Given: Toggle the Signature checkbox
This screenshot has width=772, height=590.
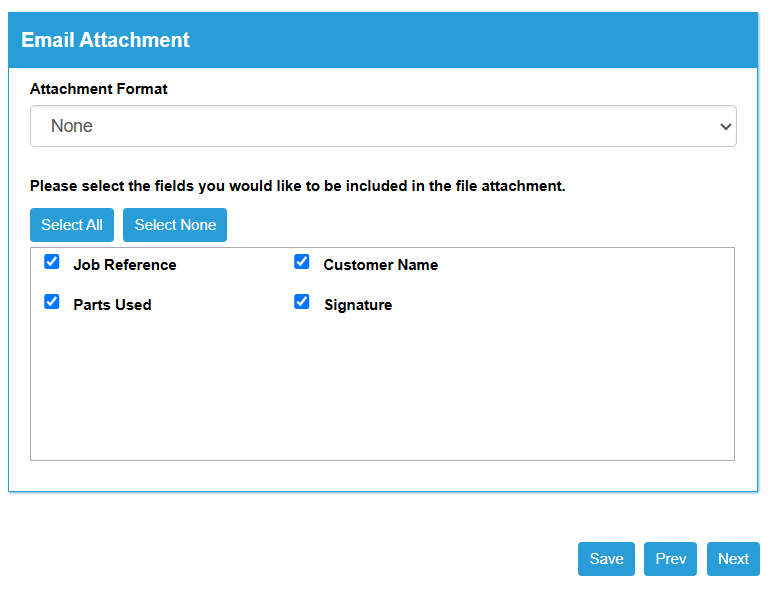Looking at the screenshot, I should point(302,301).
